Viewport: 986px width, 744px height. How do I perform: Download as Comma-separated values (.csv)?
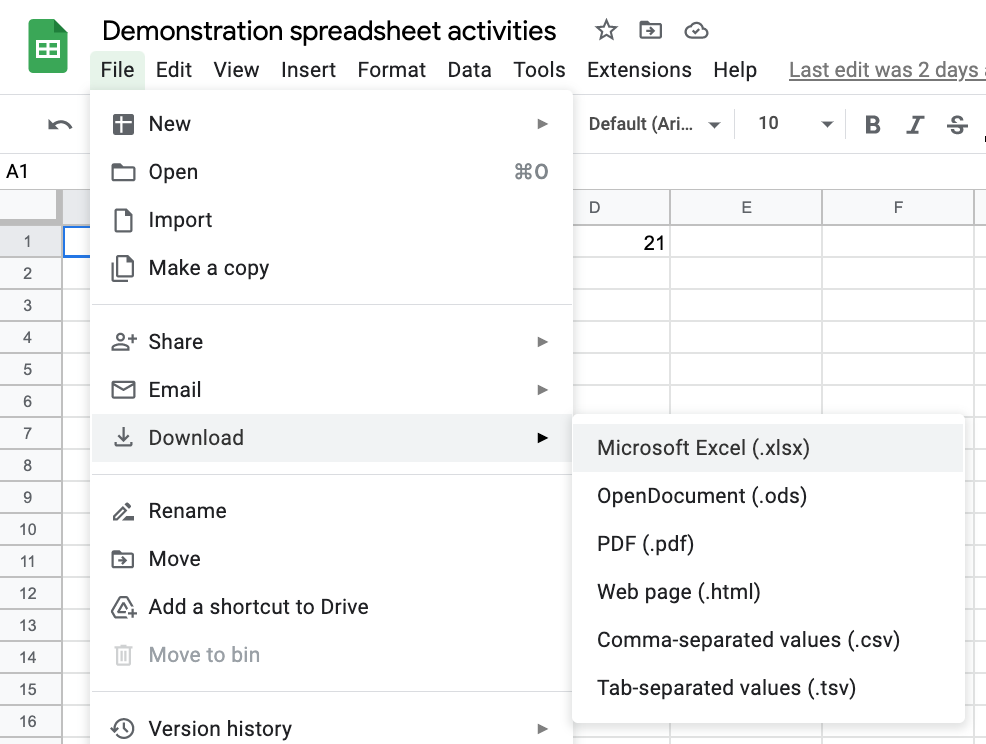(x=768, y=640)
